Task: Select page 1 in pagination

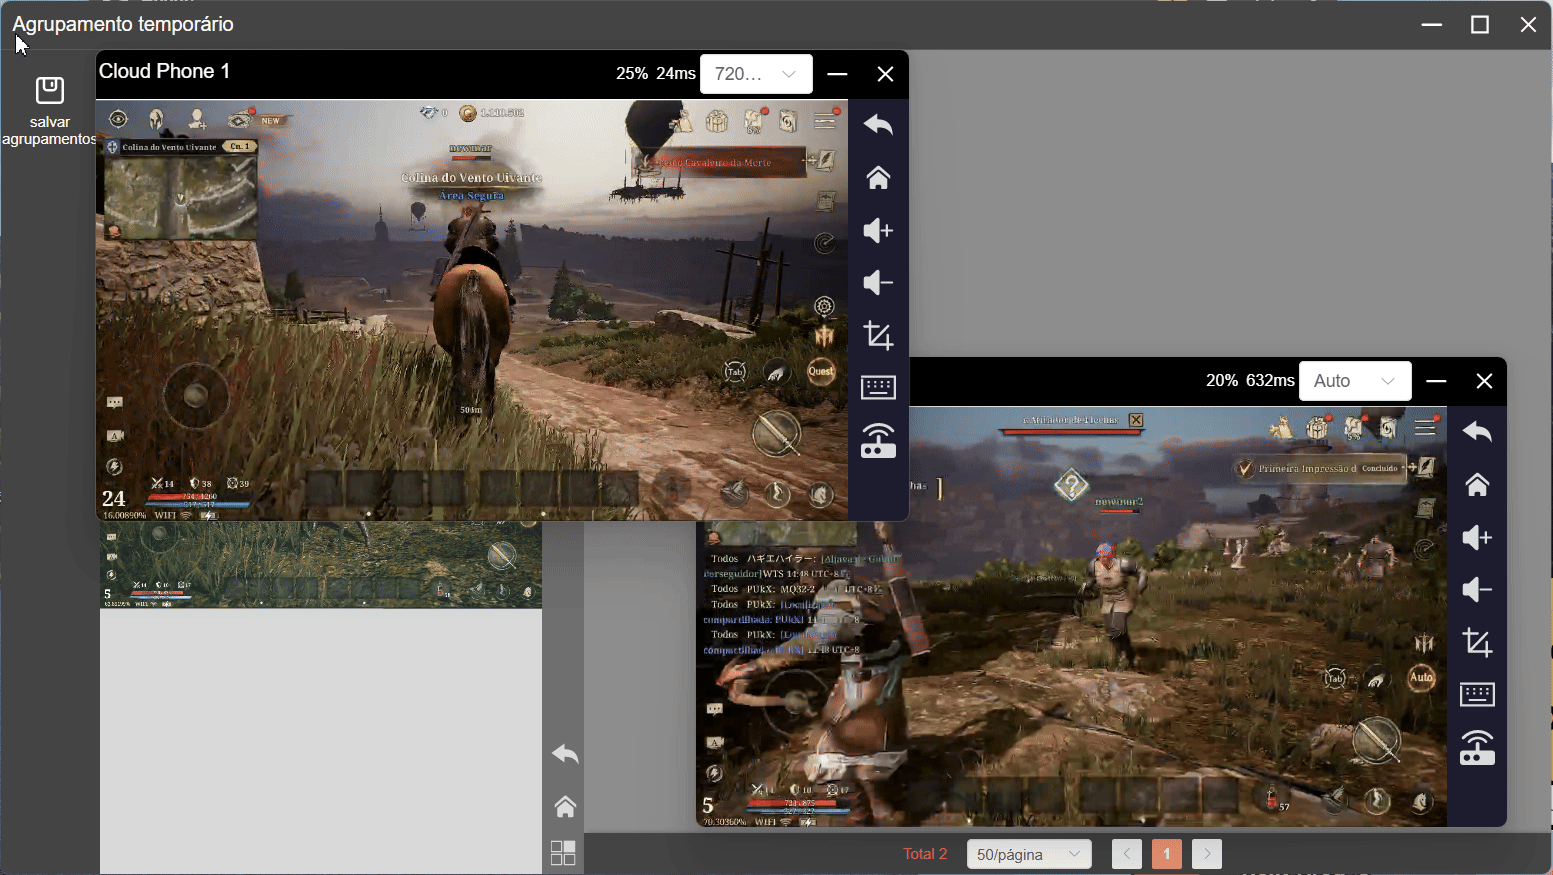Action: [1166, 854]
